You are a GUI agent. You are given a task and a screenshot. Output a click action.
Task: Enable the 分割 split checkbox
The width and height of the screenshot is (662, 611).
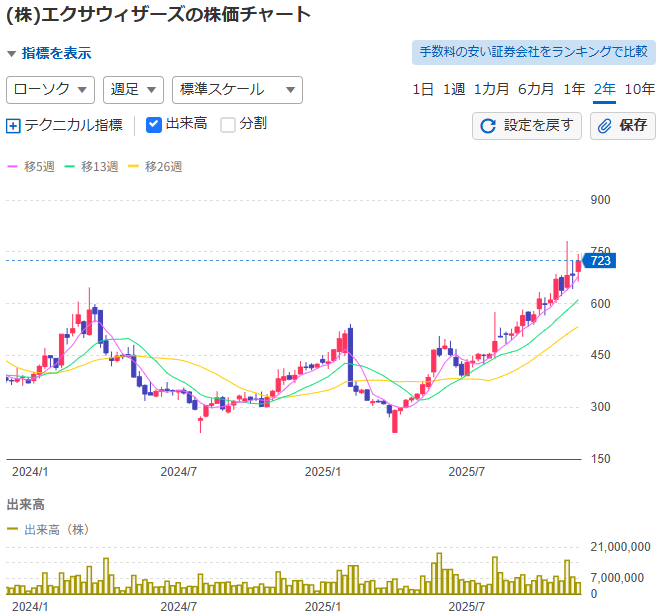tap(228, 125)
